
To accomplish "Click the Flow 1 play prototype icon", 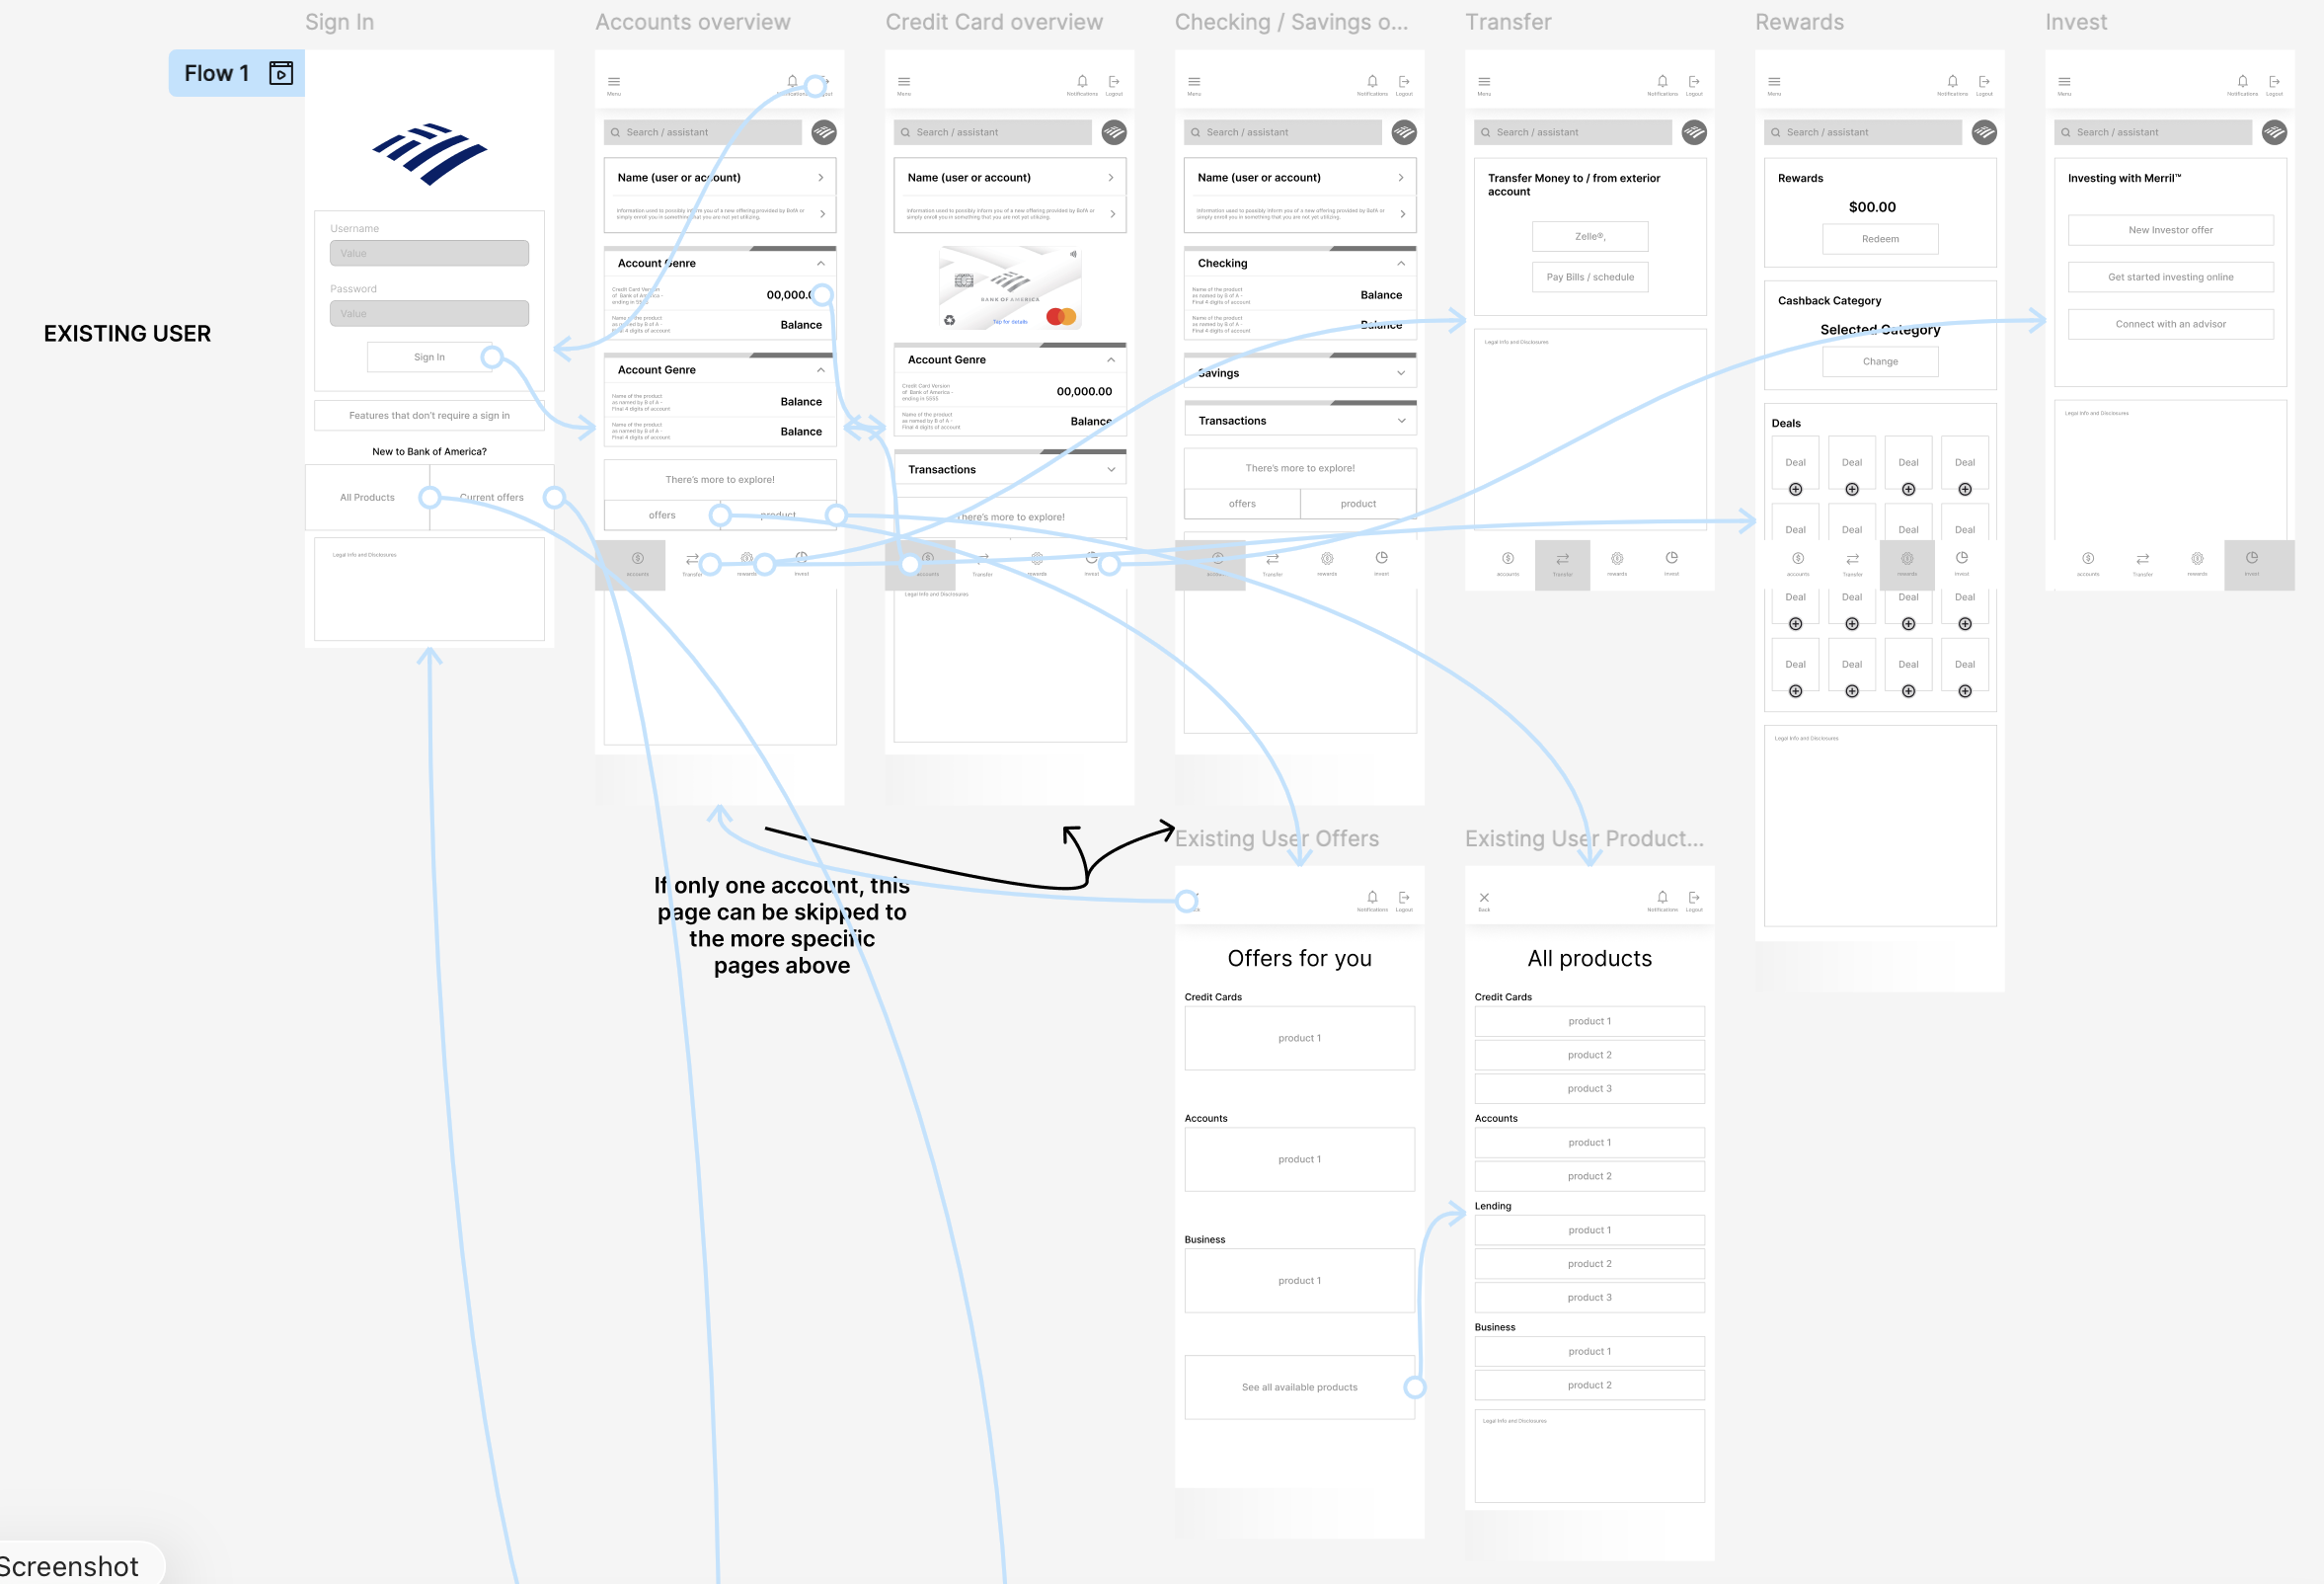I will coord(281,73).
